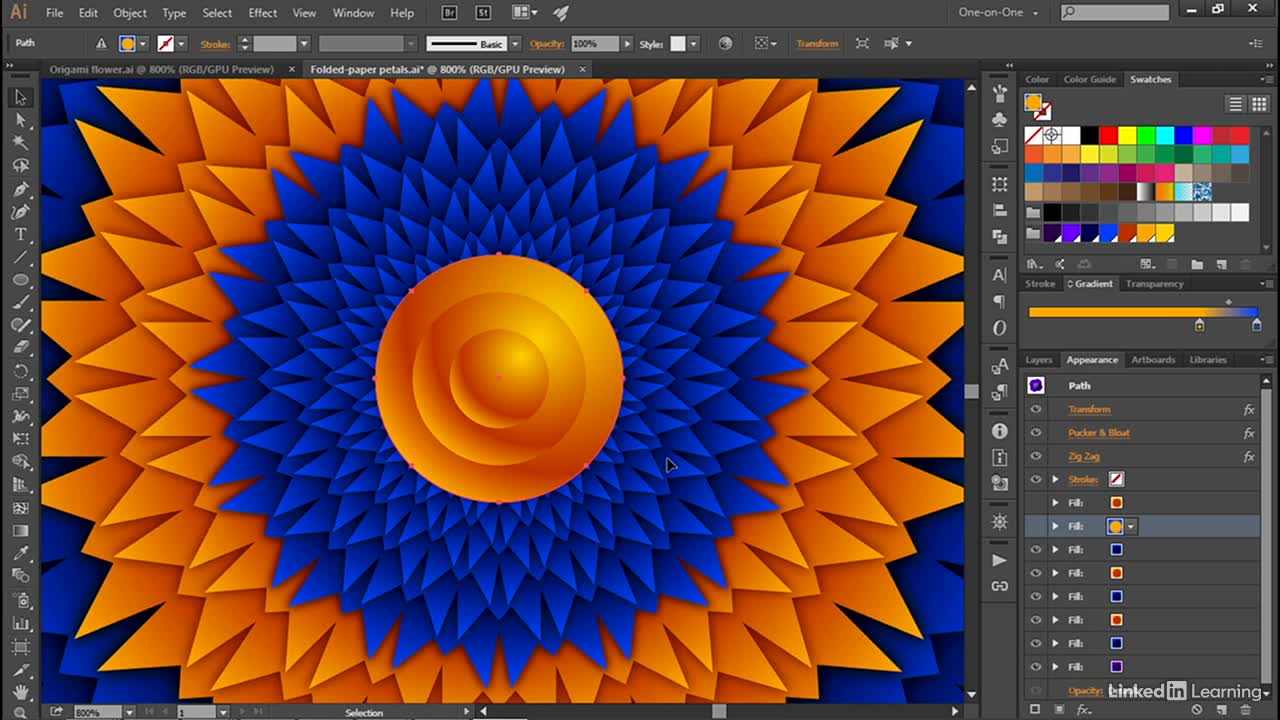Open the Window menu
1280x720 pixels.
[x=353, y=13]
